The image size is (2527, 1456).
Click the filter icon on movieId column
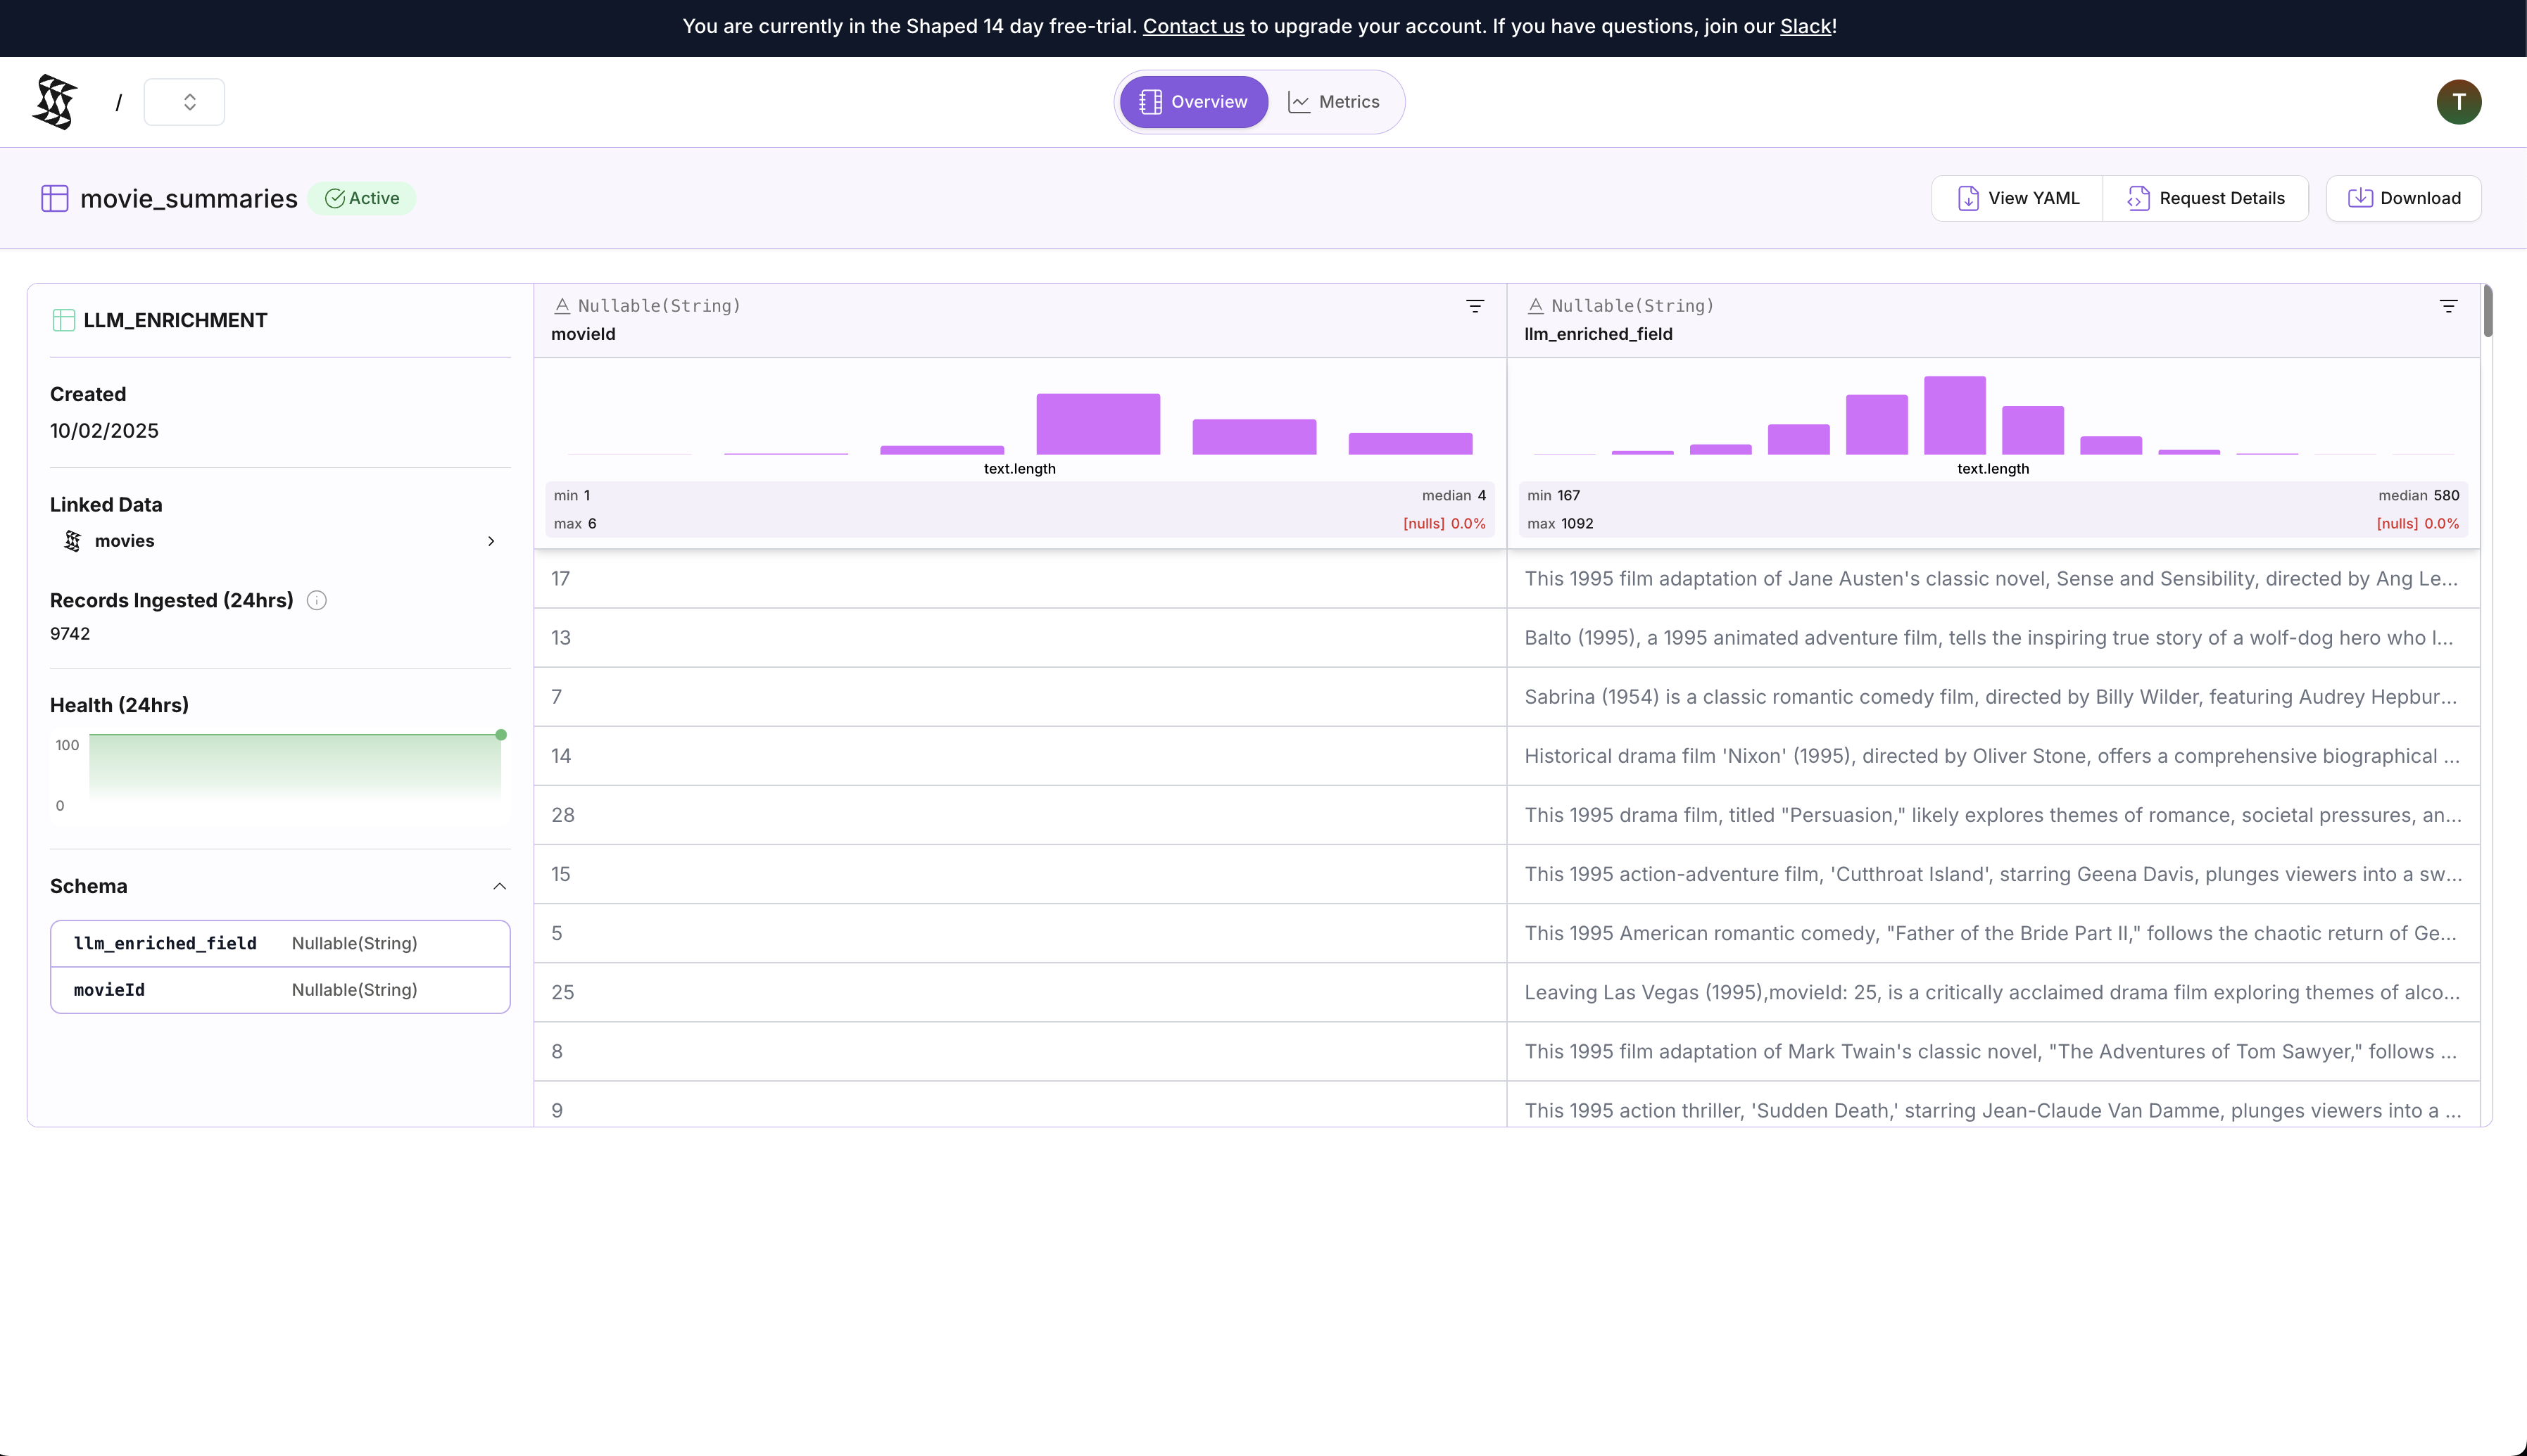(1474, 306)
